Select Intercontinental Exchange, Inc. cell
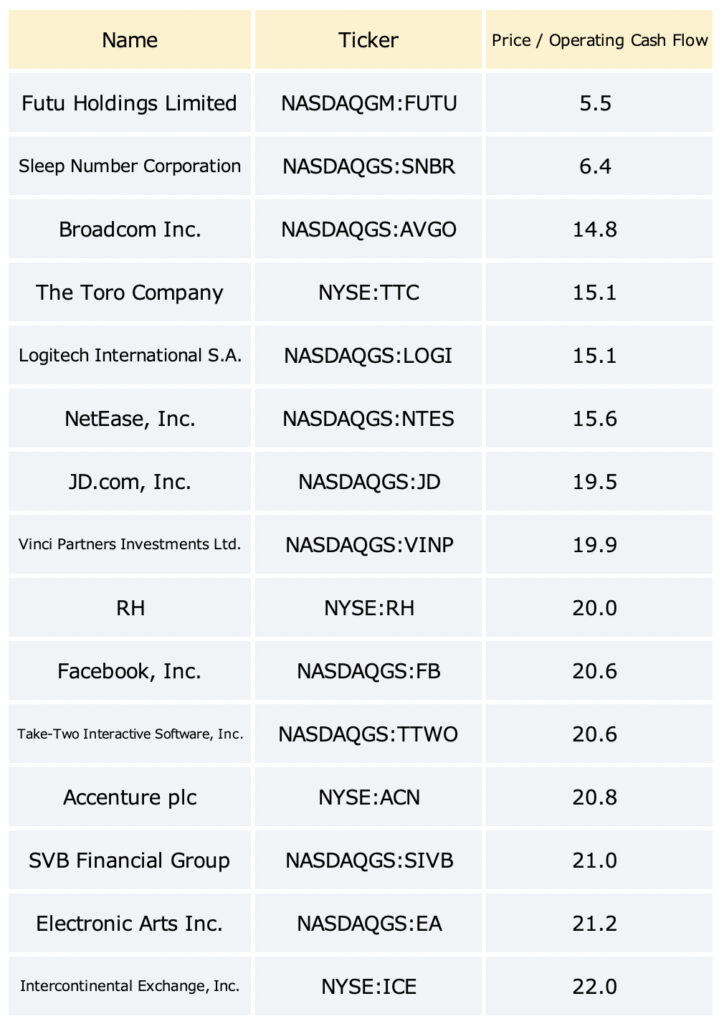 129,986
